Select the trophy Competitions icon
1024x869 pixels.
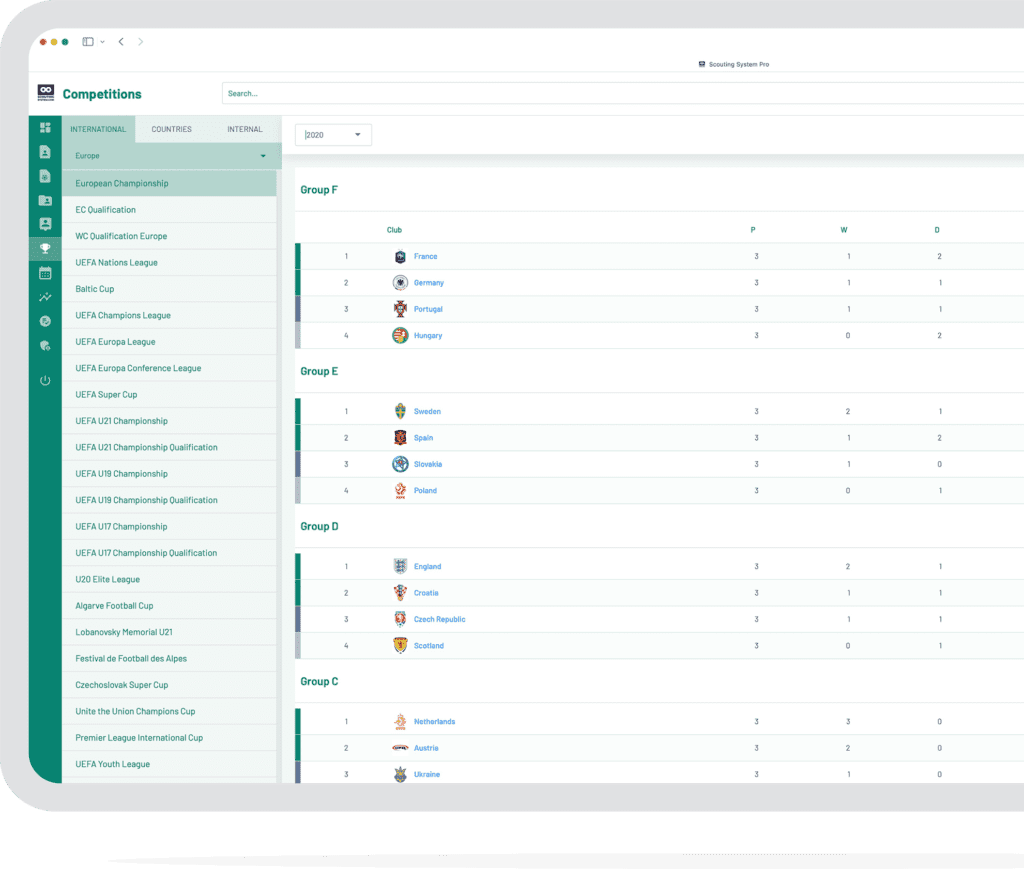[44, 249]
